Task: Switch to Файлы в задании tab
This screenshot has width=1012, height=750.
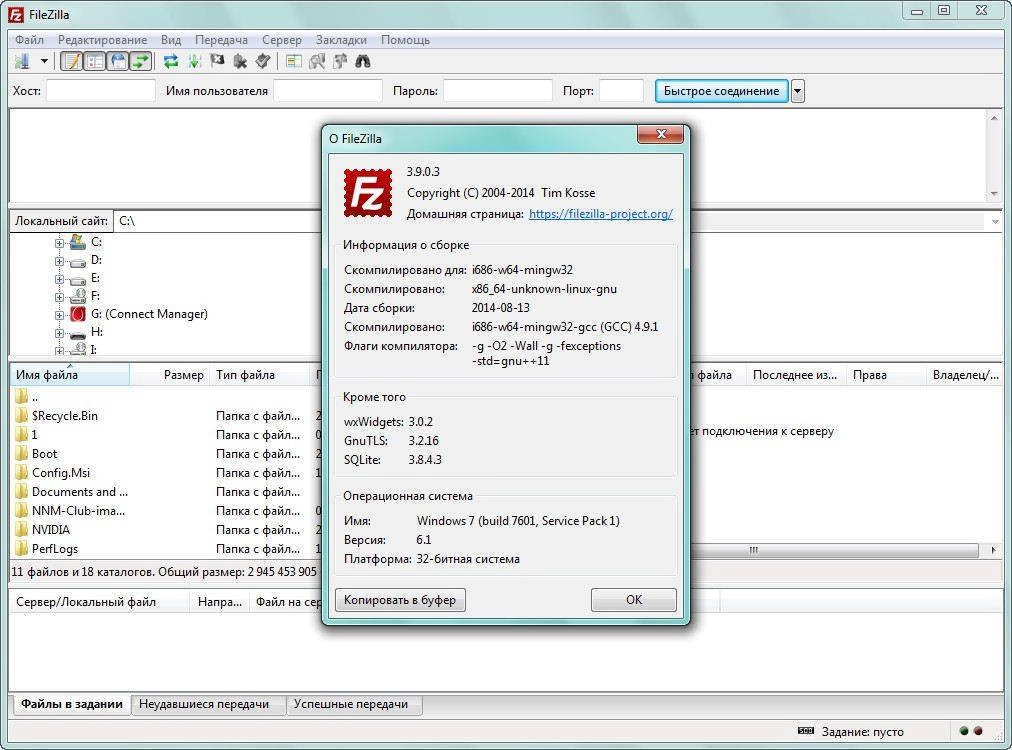Action: (72, 704)
